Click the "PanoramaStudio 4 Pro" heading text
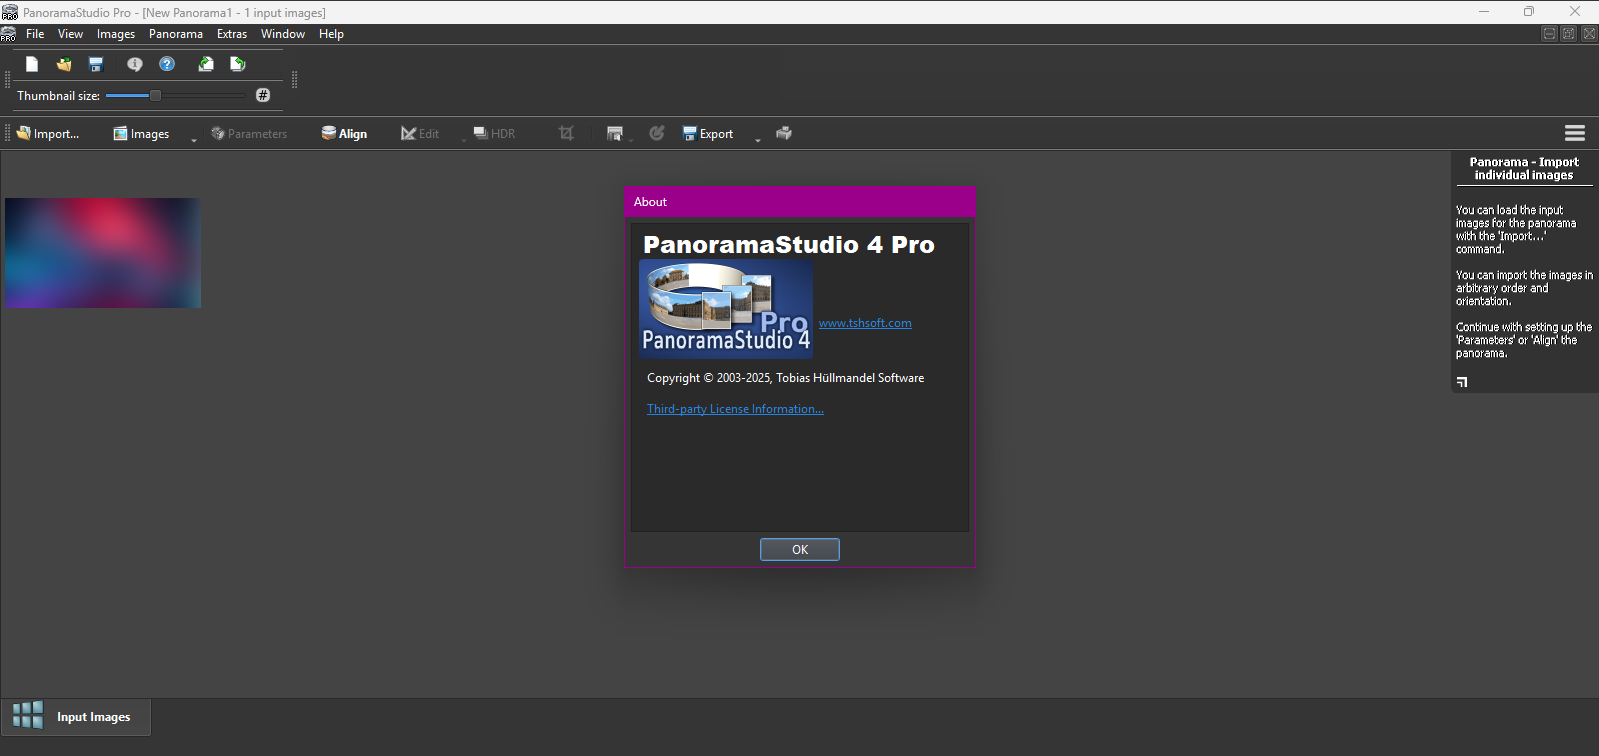Image resolution: width=1599 pixels, height=756 pixels. coord(789,245)
